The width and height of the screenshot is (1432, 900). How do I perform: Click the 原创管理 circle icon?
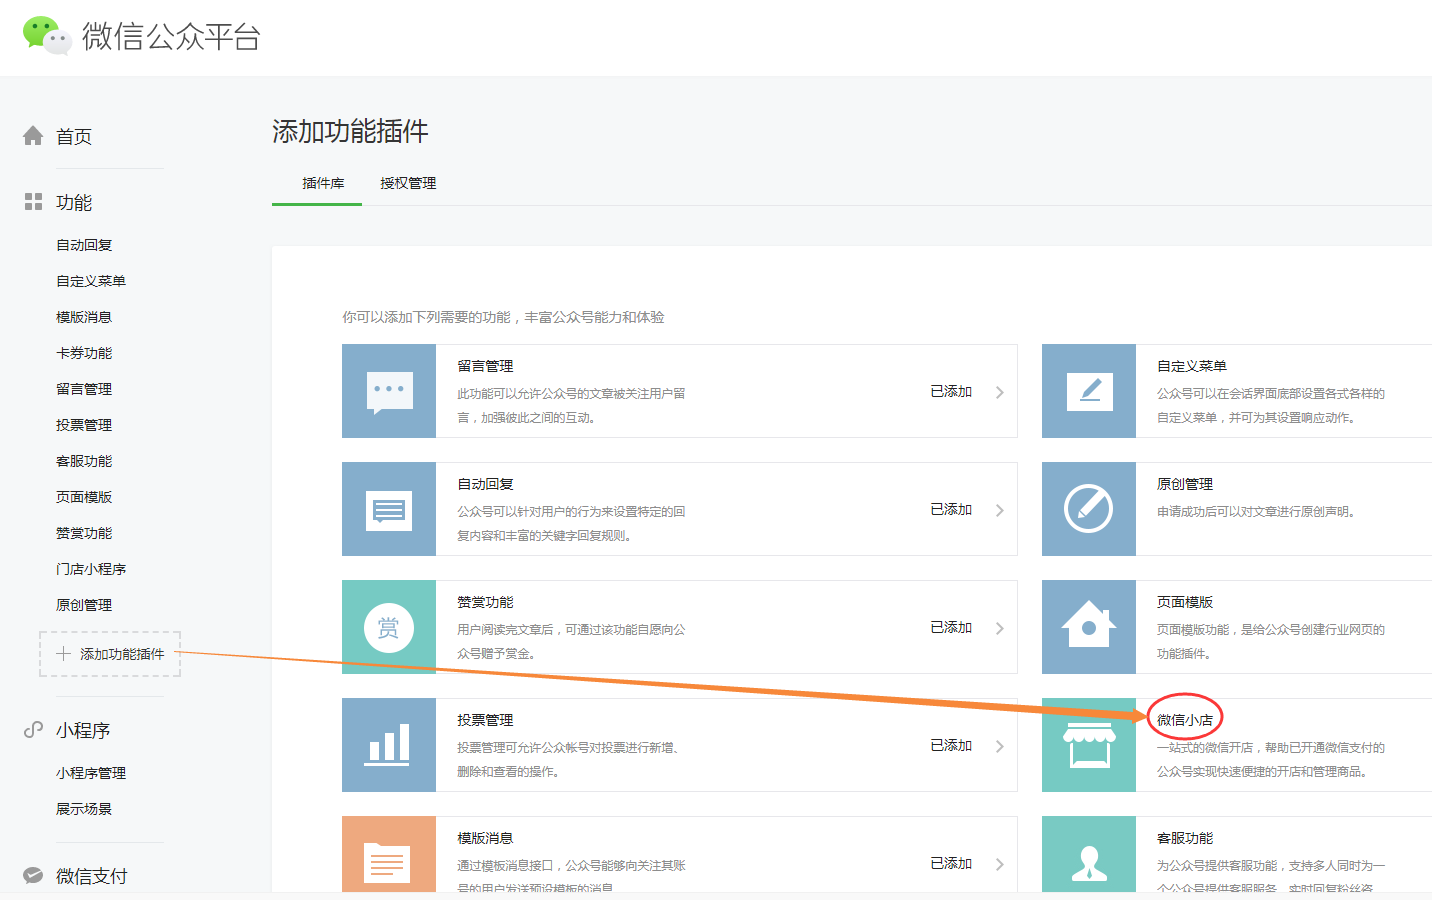pos(1089,509)
